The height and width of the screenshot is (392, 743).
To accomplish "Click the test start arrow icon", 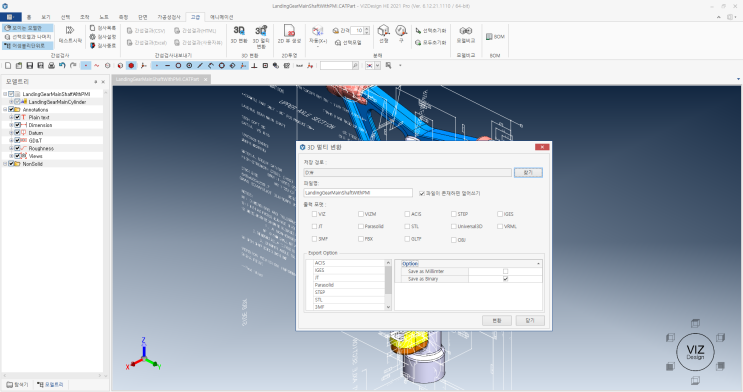I will coord(70,30).
